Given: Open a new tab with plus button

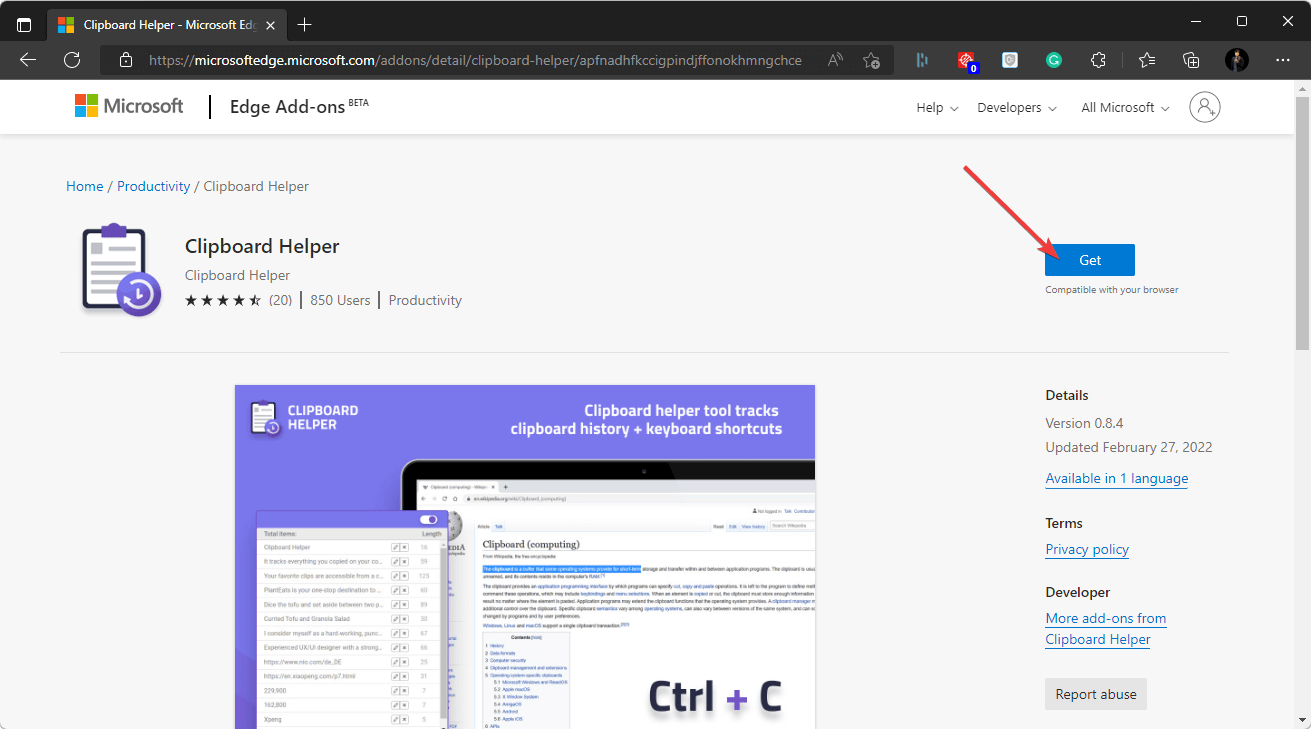Looking at the screenshot, I should pyautogui.click(x=305, y=24).
